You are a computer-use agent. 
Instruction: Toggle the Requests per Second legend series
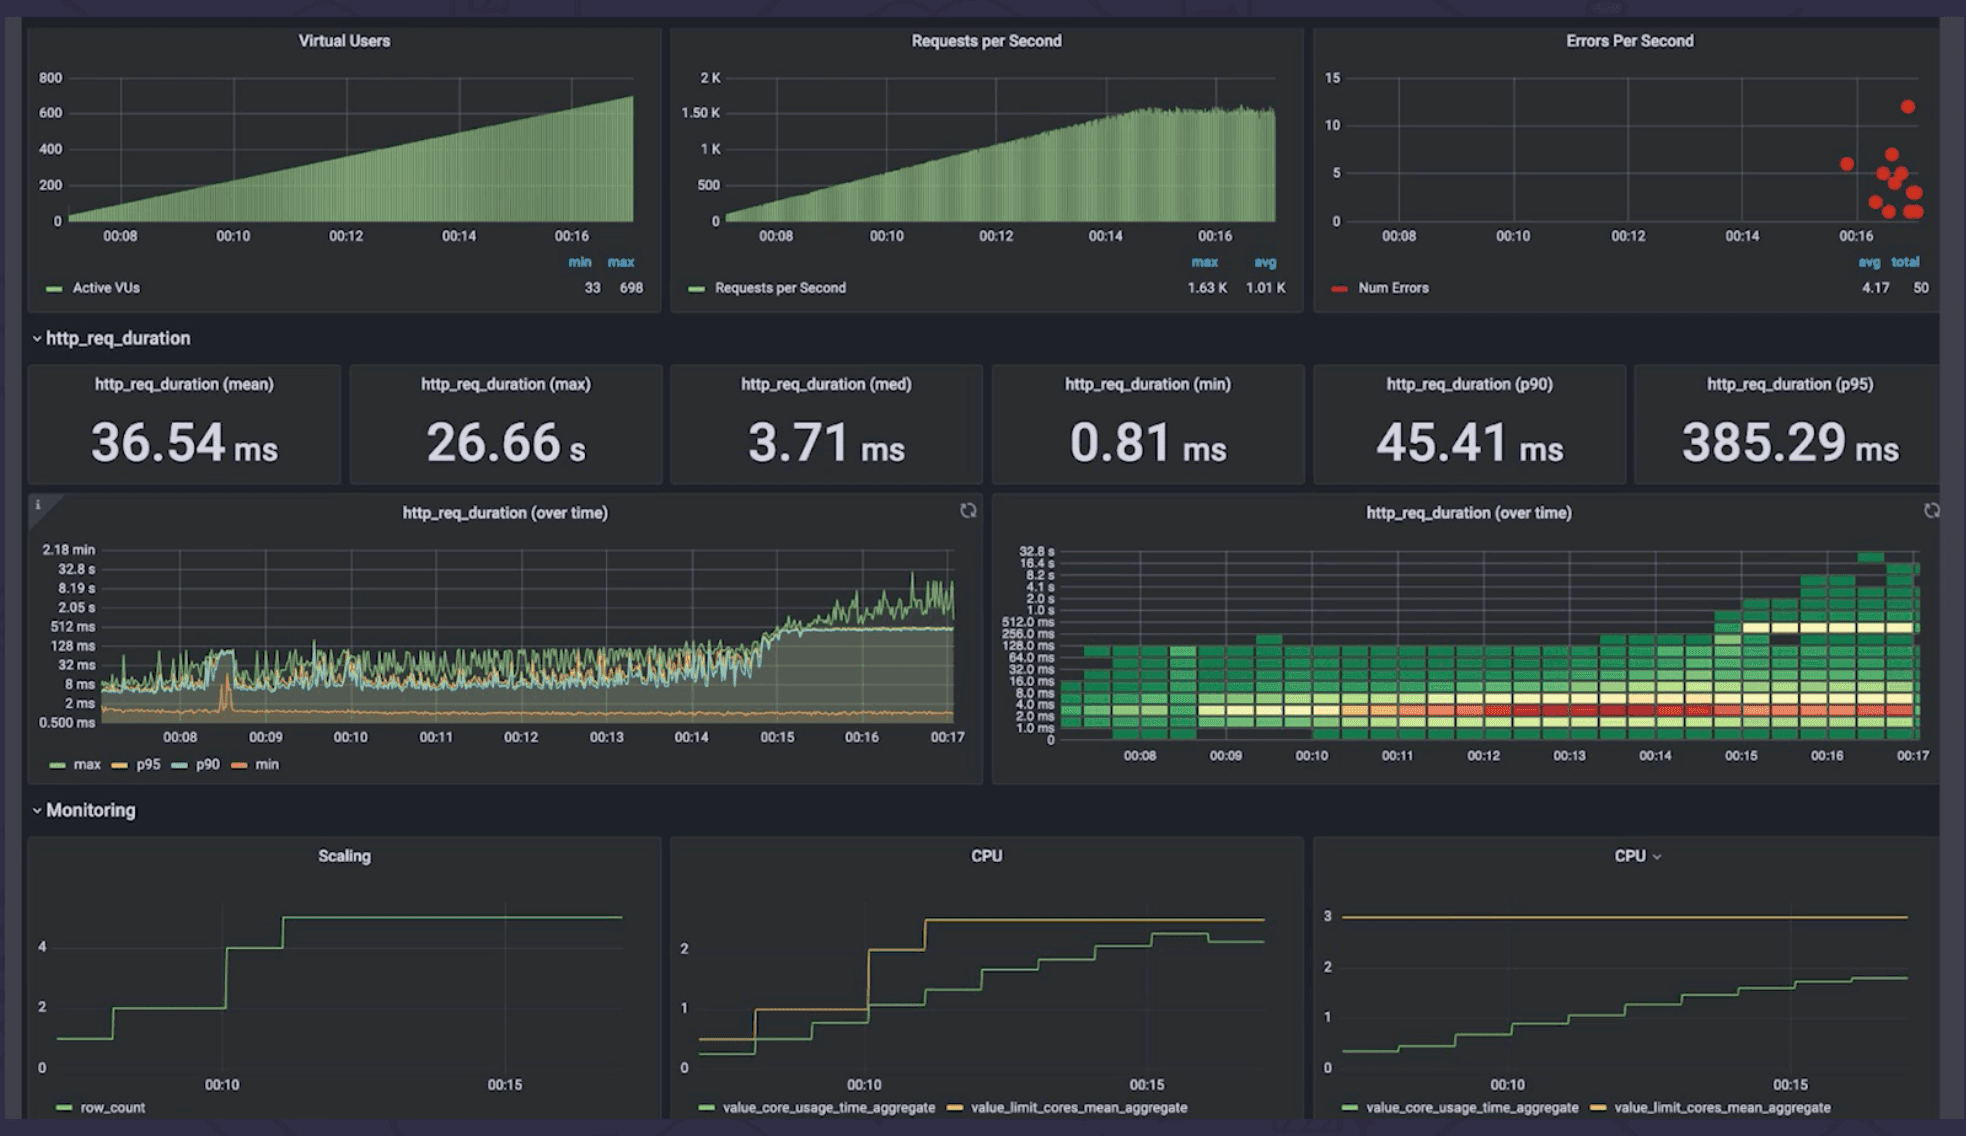[x=780, y=287]
